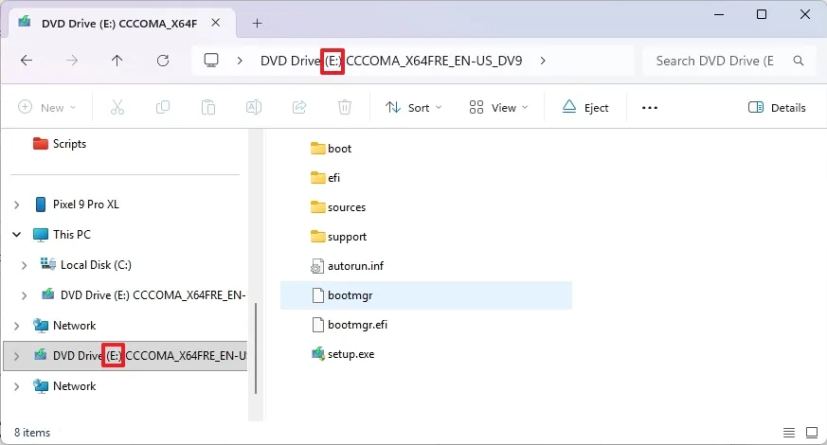Viewport: 827px width, 445px height.
Task: Go up one directory level
Action: [x=117, y=61]
